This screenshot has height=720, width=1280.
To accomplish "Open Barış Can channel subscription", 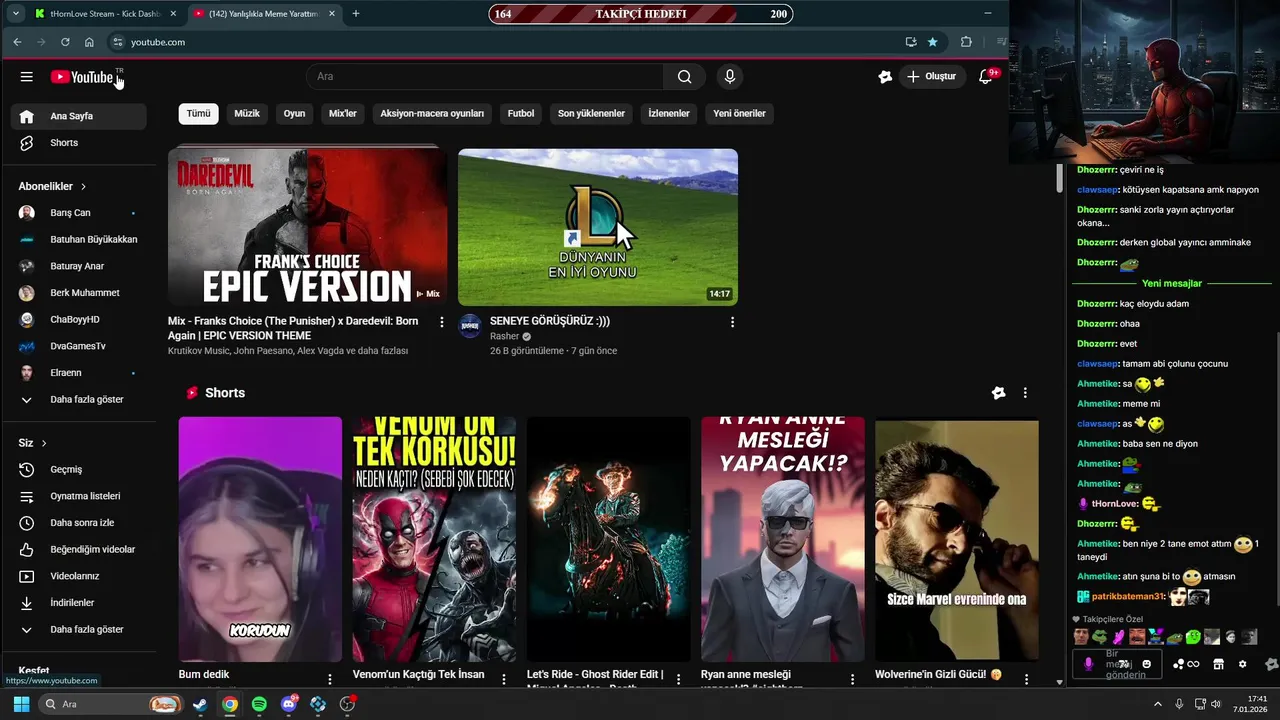I will point(79,213).
